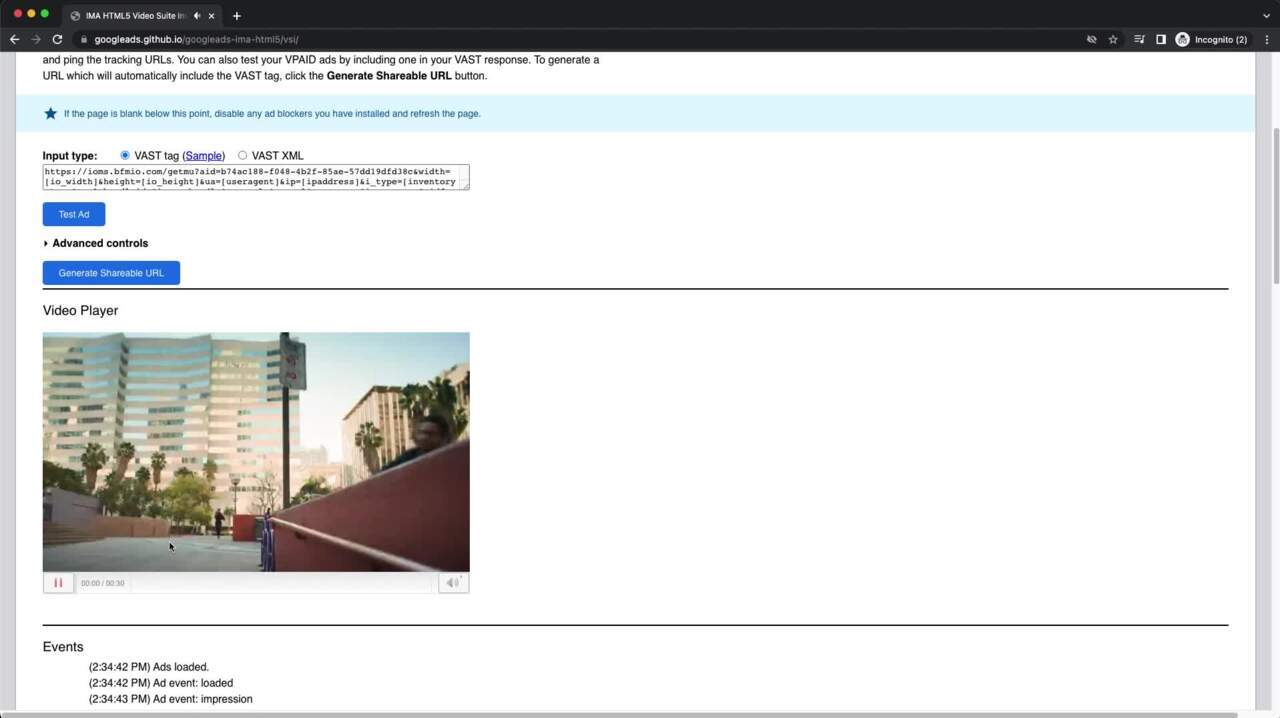View site information lock icon

[x=84, y=40]
